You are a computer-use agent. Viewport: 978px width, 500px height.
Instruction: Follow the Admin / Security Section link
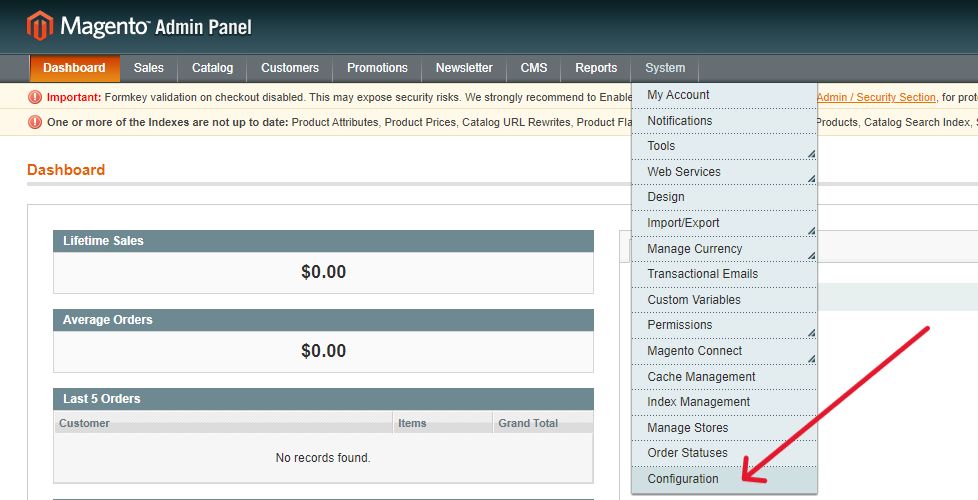[x=876, y=97]
